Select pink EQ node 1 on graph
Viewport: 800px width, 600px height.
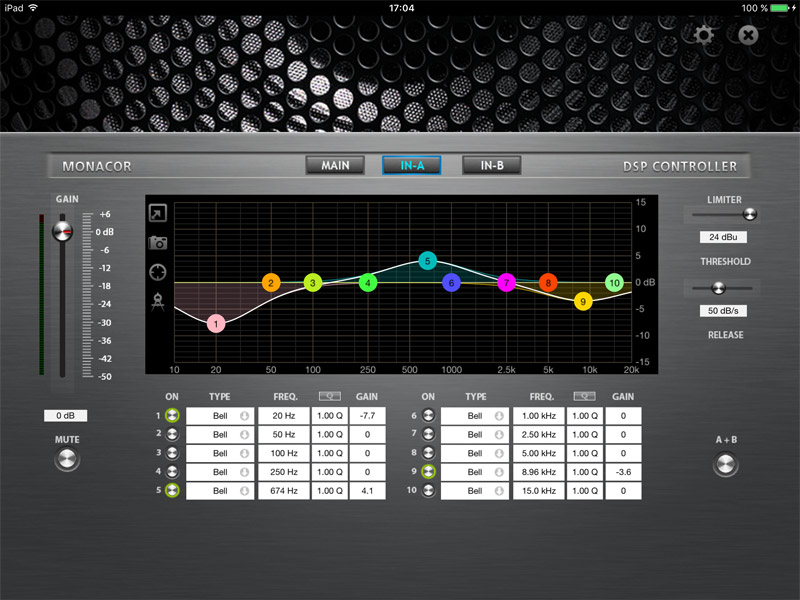click(x=217, y=323)
